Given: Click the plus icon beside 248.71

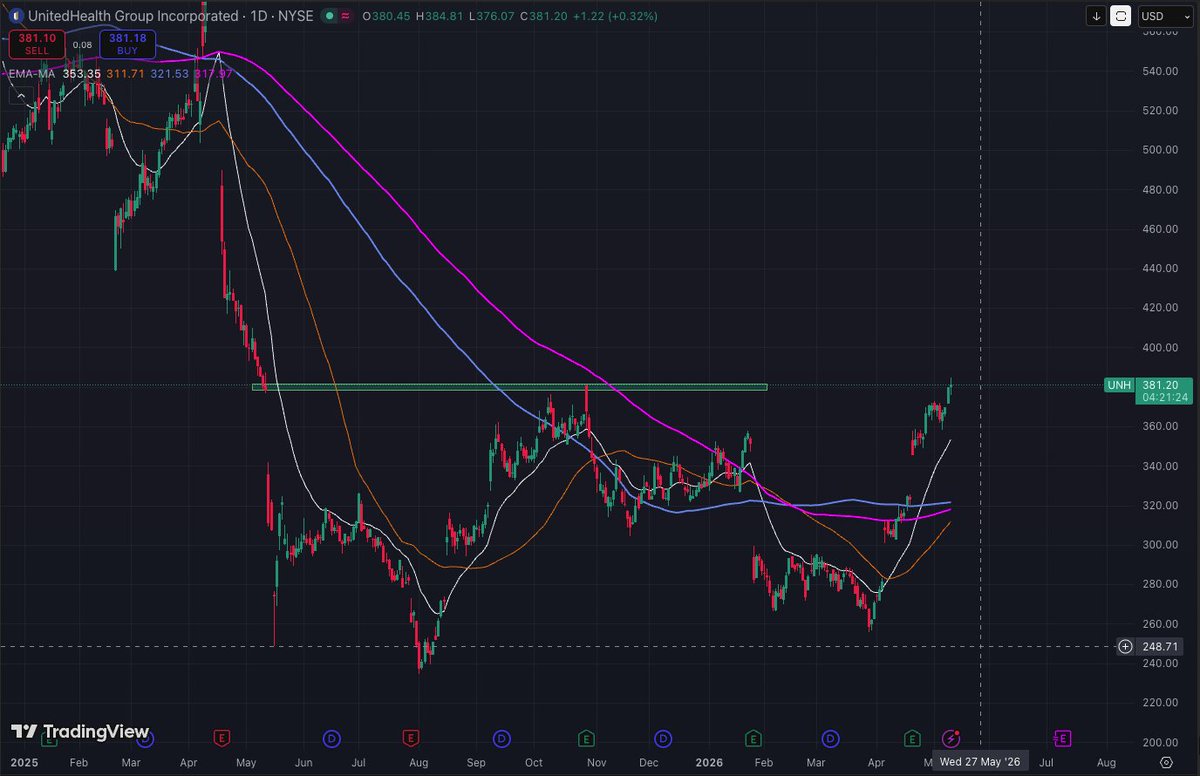Looking at the screenshot, I should [1125, 646].
